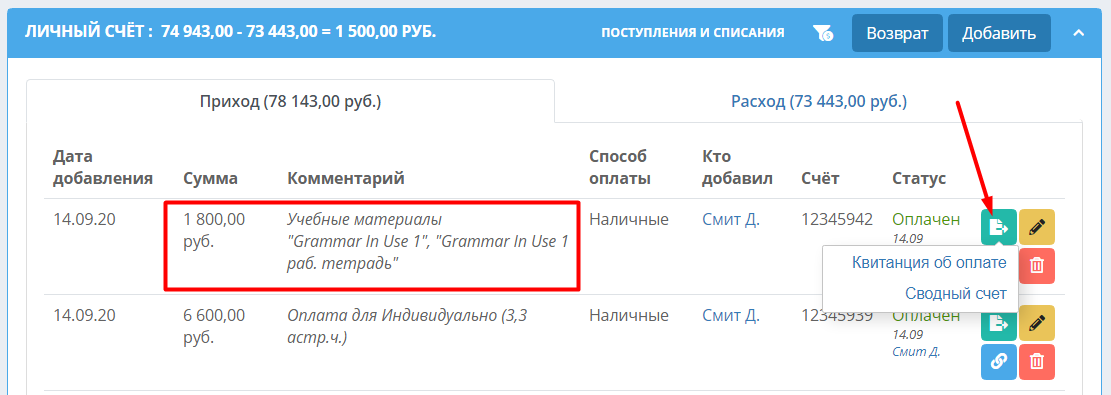The width and height of the screenshot is (1111, 395).
Task: Click the Комментарий column header
Action: coord(346,178)
